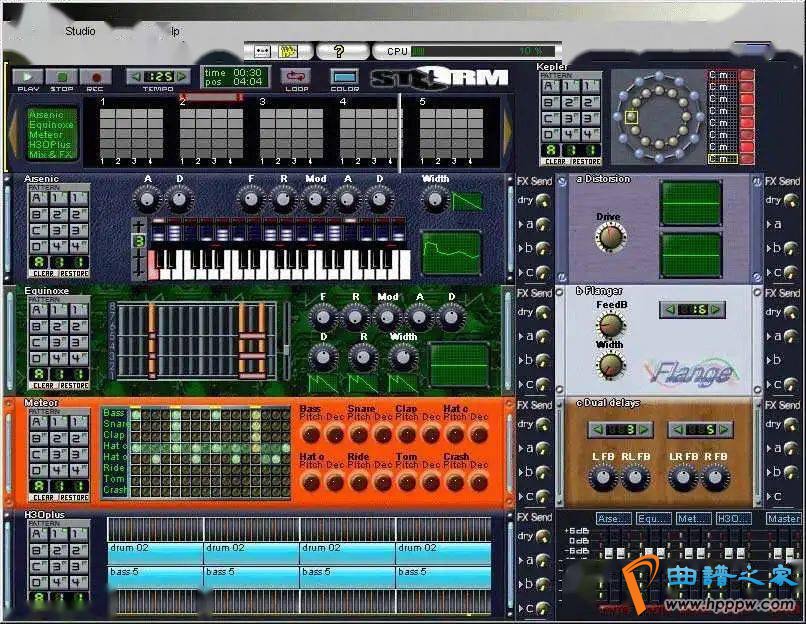This screenshot has height=624, width=806.
Task: Toggle the Loop button
Action: pos(297,76)
